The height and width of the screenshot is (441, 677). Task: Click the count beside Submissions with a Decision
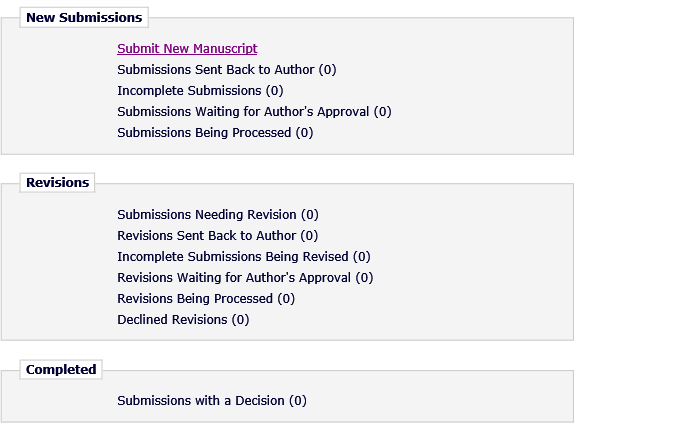point(298,401)
